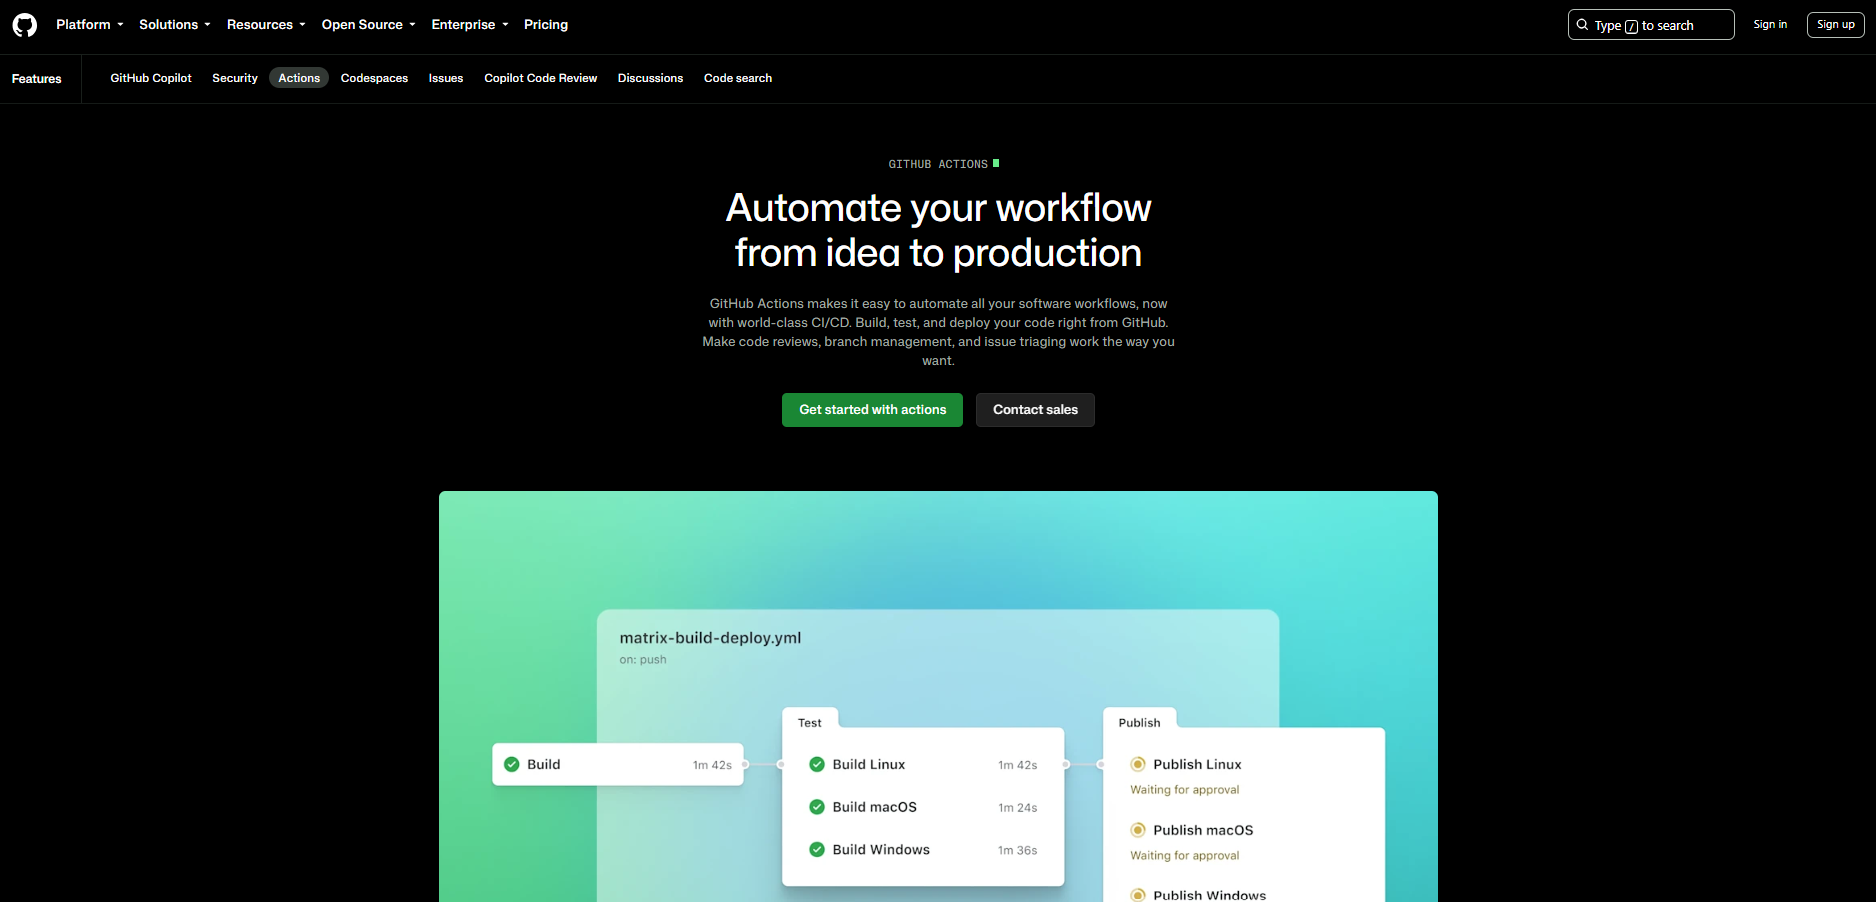
Task: Click the matrix-build-deploy.yml workflow filename
Action: pos(710,638)
